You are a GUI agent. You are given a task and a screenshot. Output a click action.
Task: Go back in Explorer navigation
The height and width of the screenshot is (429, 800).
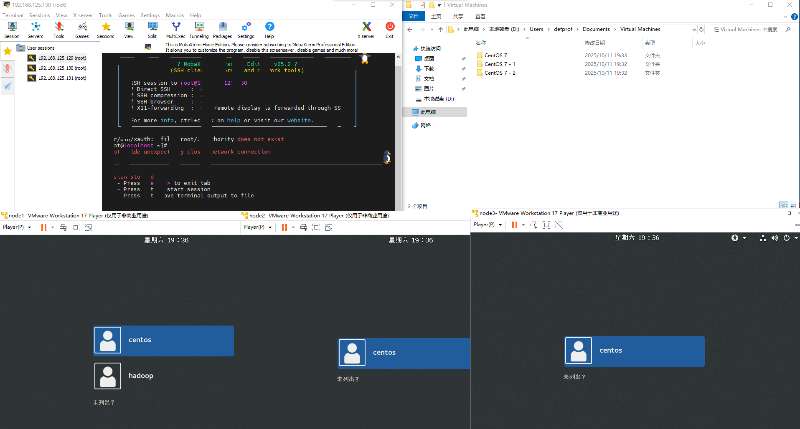410,30
